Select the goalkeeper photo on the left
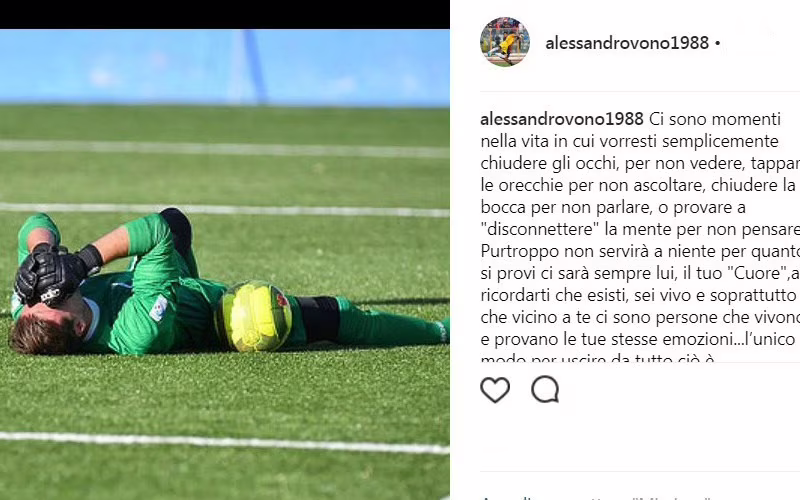 pos(224,264)
